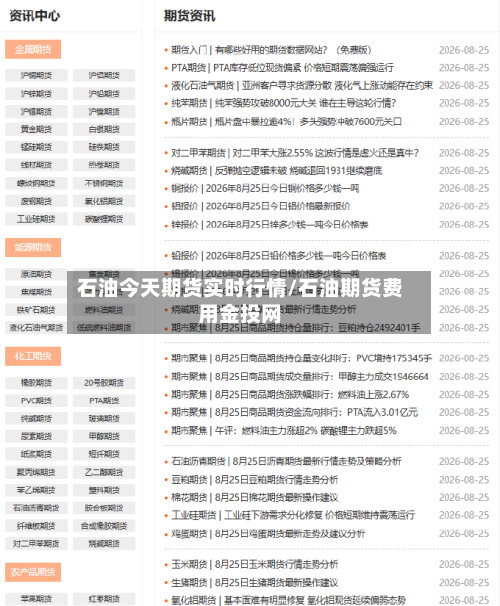The width and height of the screenshot is (500, 606).
Task: Open the 玻璃期货 link
Action: coord(104,419)
